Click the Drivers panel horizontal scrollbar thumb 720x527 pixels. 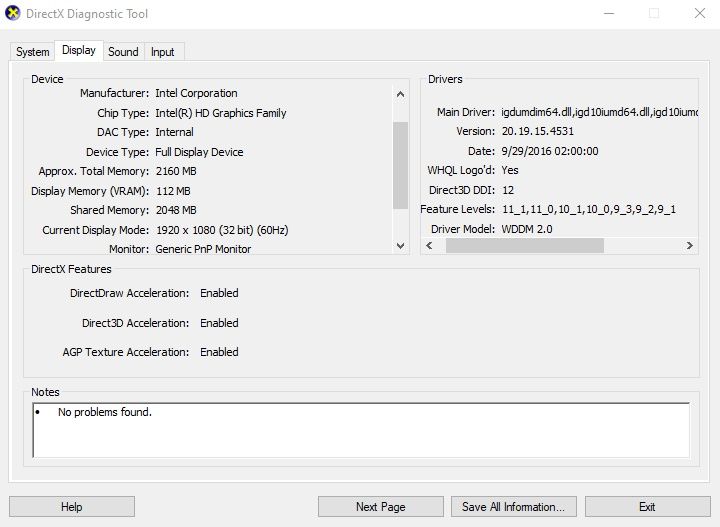[525, 246]
